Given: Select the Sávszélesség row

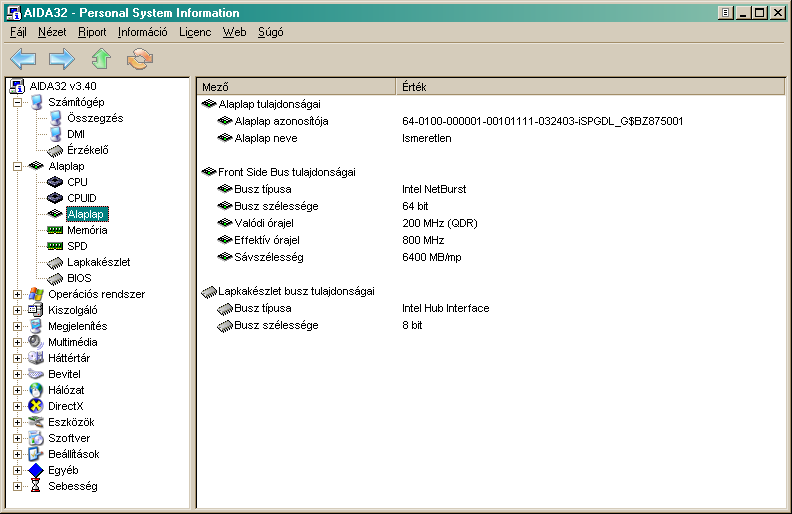Looking at the screenshot, I should click(x=491, y=258).
